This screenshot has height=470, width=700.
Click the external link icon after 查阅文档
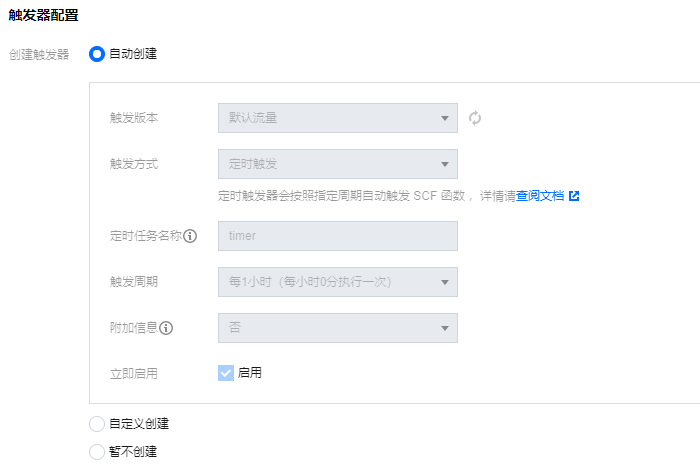click(x=574, y=195)
